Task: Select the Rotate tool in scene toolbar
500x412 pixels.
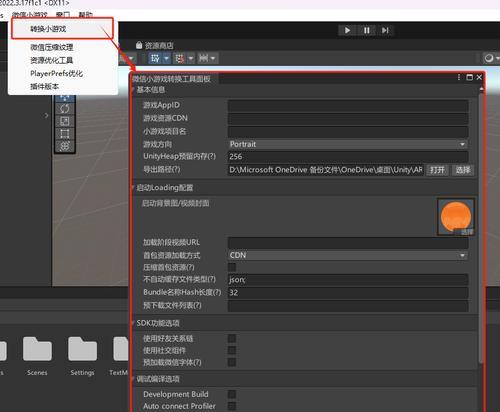Action: point(65,108)
